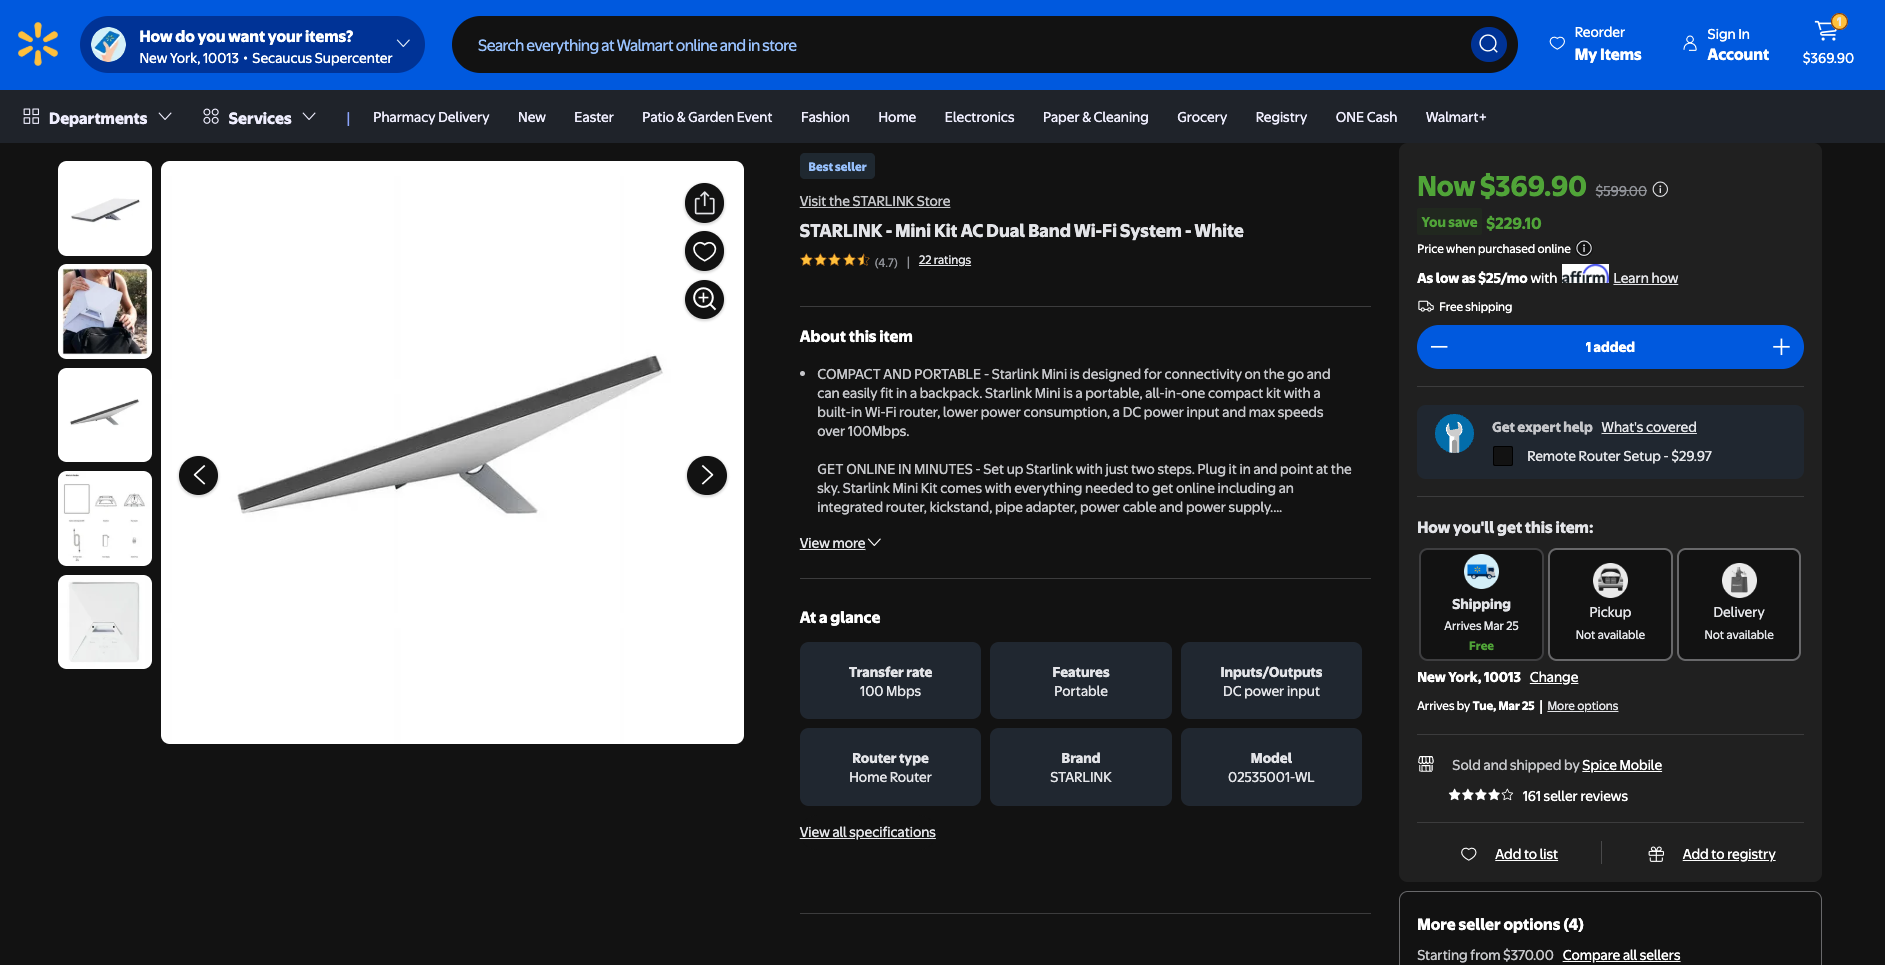
Task: Click the Sign In person icon
Action: [x=1689, y=44]
